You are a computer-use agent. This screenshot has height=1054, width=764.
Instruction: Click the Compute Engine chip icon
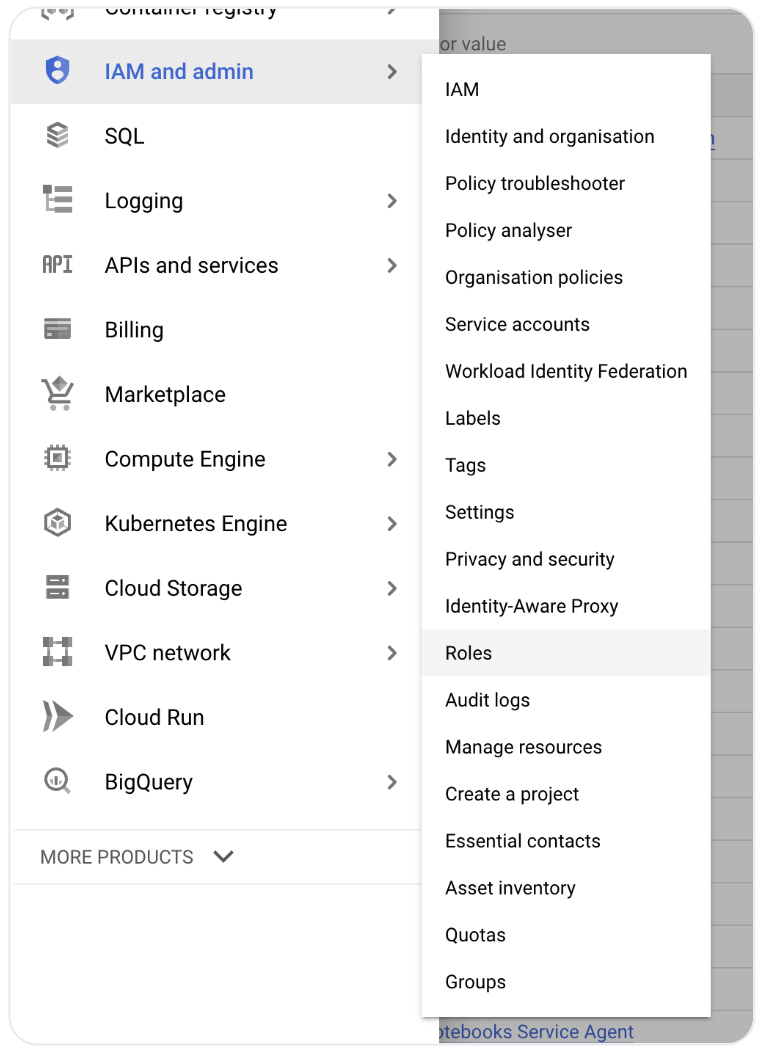[x=57, y=458]
